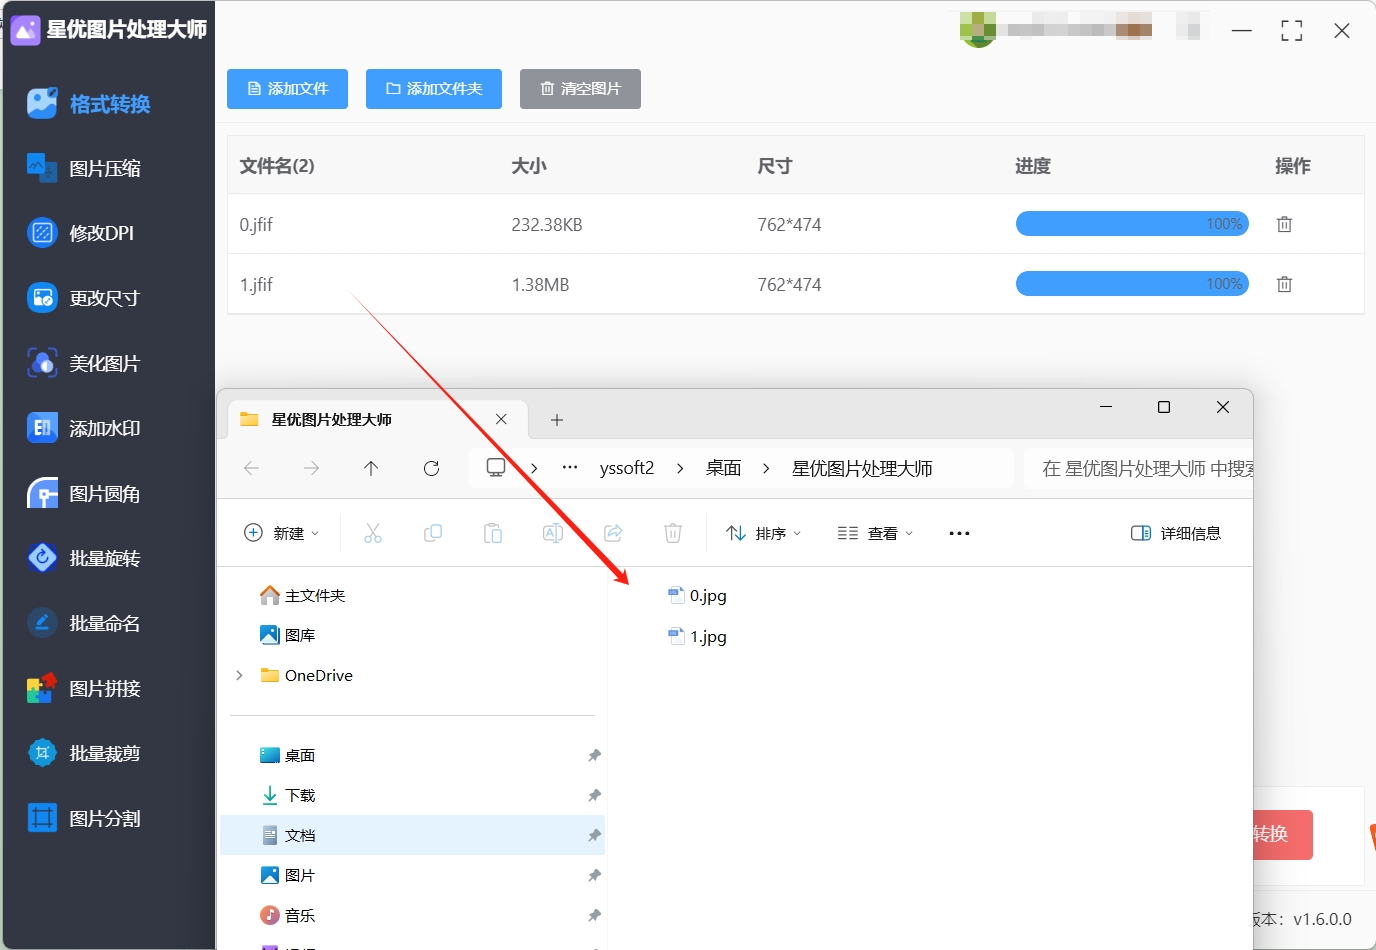Viewport: 1376px width, 950px height.
Task: Add a new Explorer tab
Action: (x=557, y=420)
